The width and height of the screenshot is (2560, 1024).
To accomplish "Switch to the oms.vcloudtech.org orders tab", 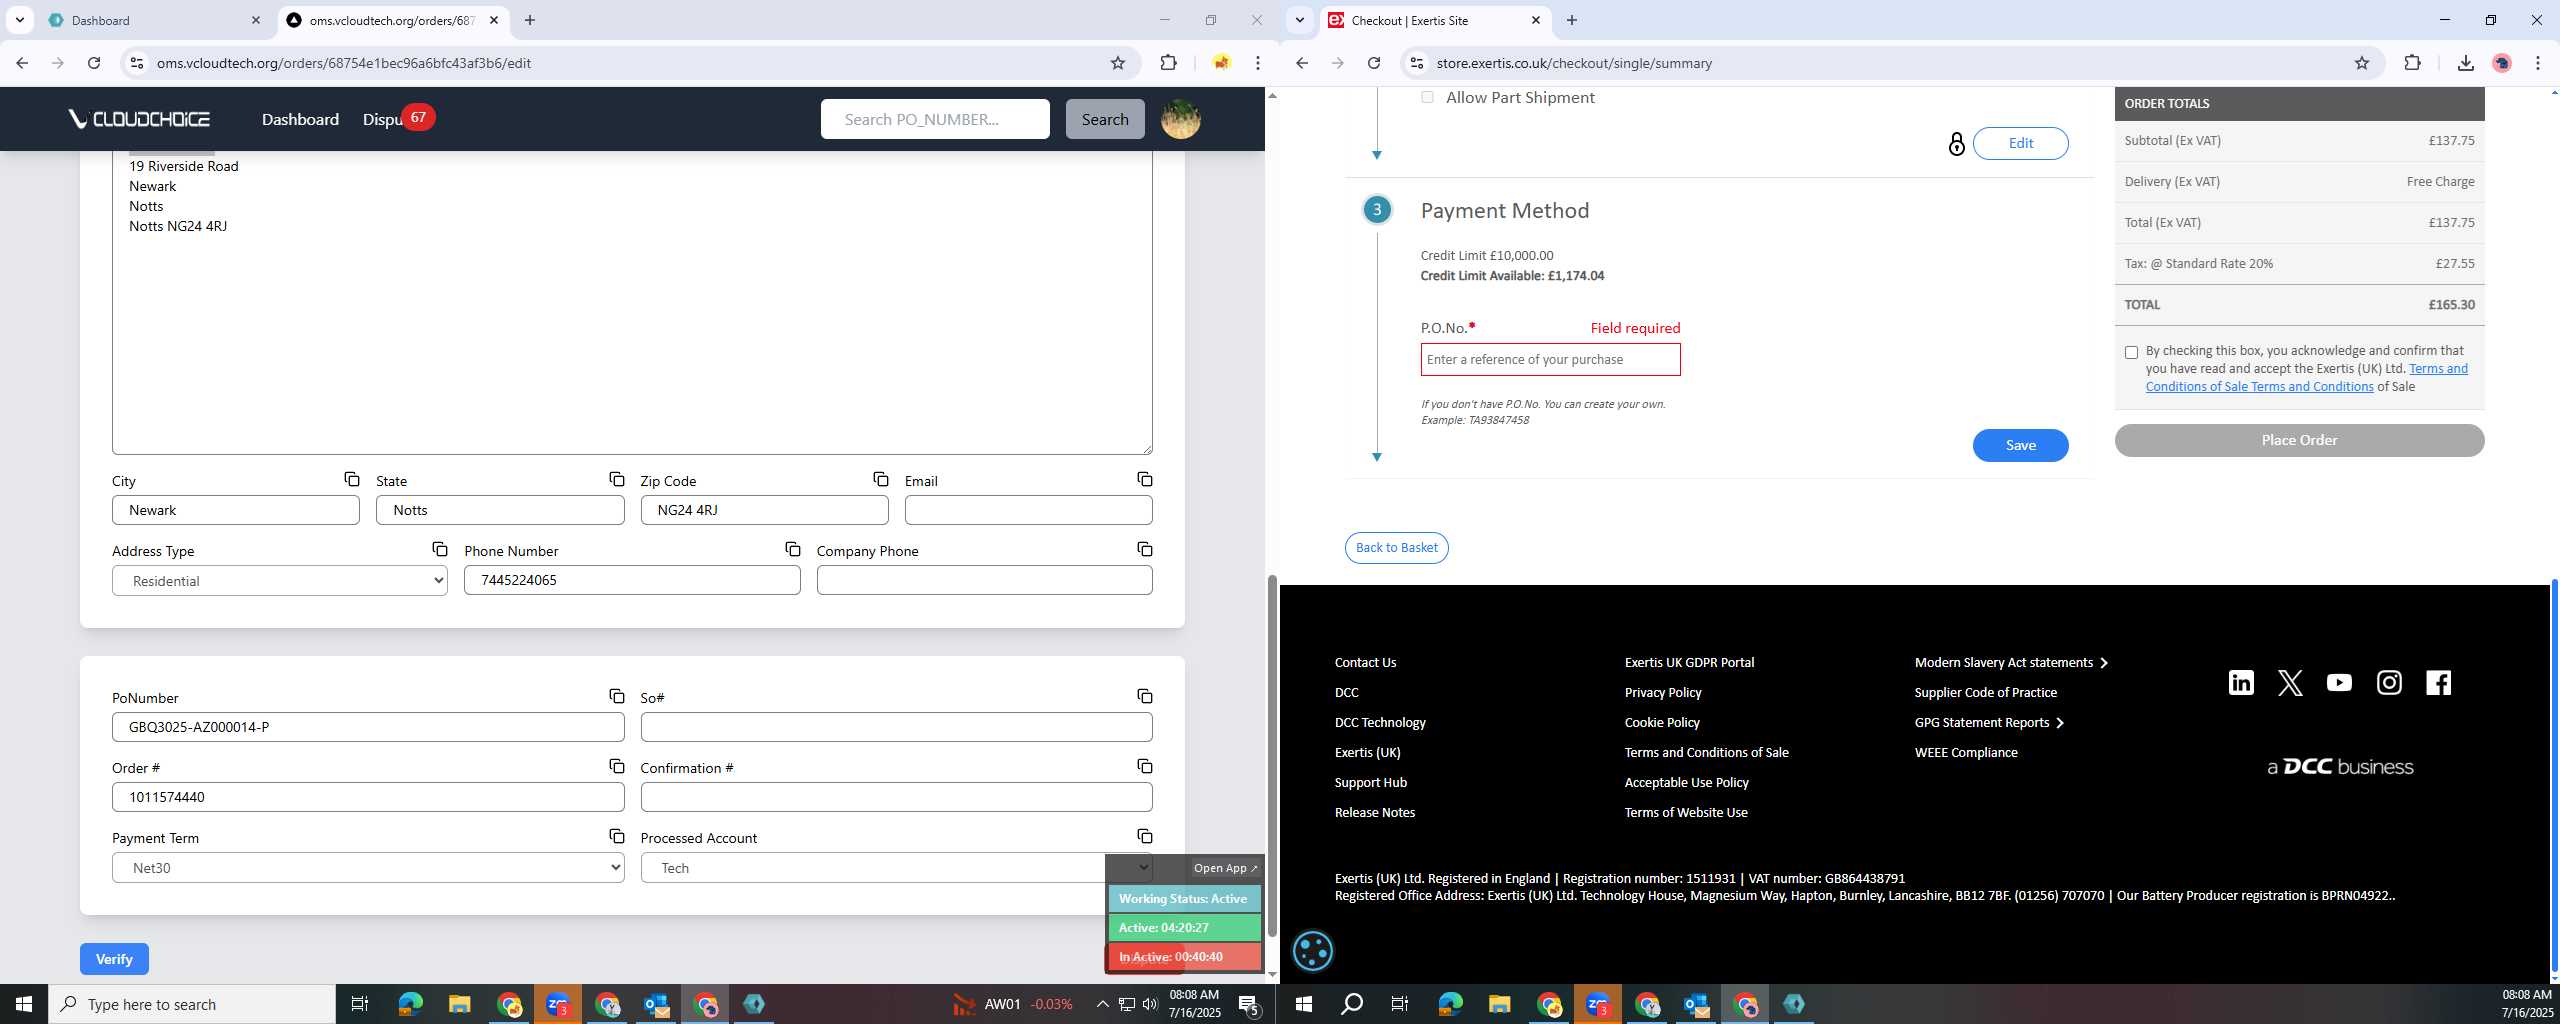I will click(392, 20).
